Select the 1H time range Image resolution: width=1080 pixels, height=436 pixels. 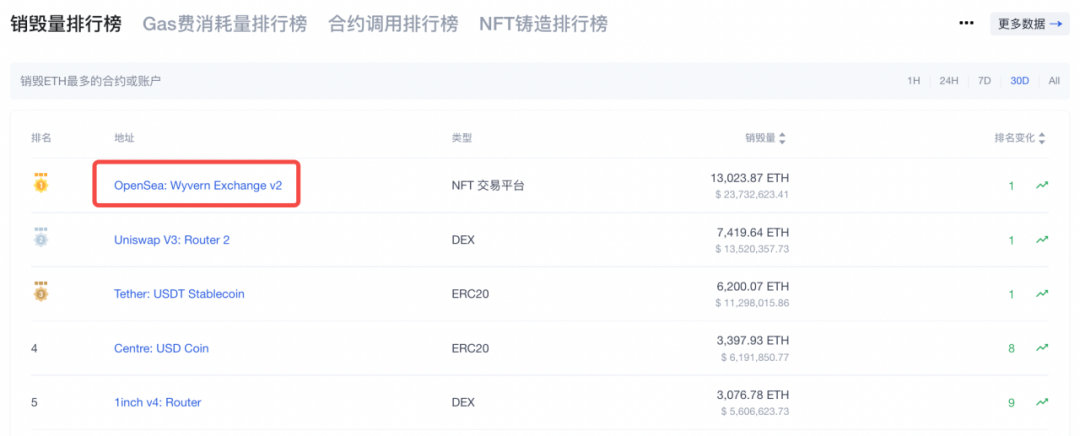[x=913, y=81]
